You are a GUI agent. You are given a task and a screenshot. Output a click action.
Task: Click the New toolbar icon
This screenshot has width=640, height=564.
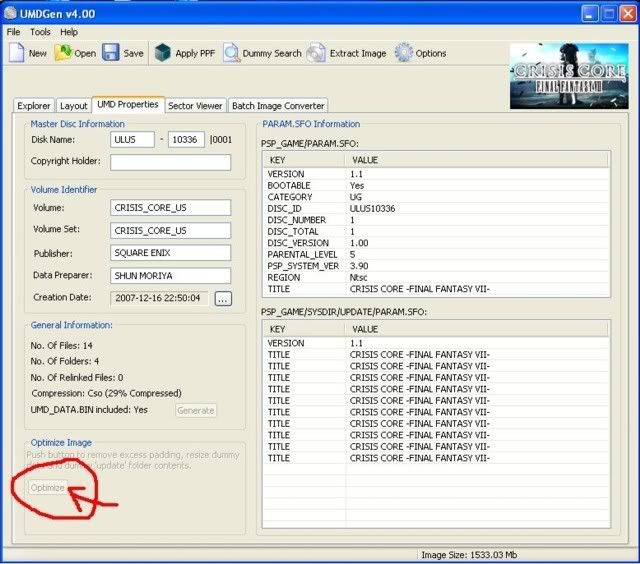click(x=17, y=53)
